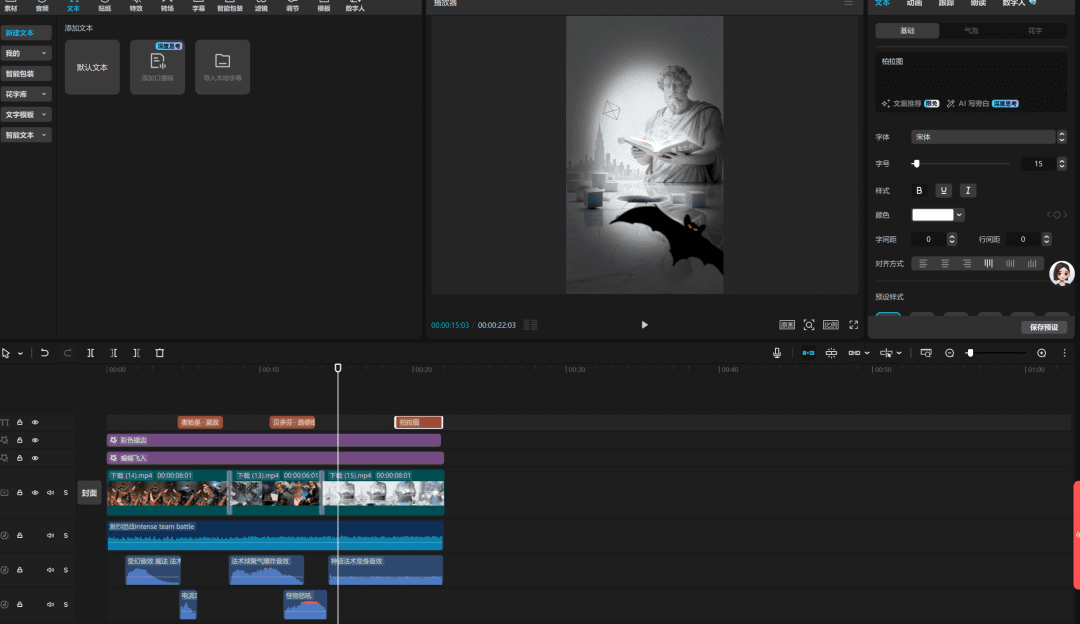Click the zoom-in plus icon for timeline
The height and width of the screenshot is (624, 1080).
1042,353
